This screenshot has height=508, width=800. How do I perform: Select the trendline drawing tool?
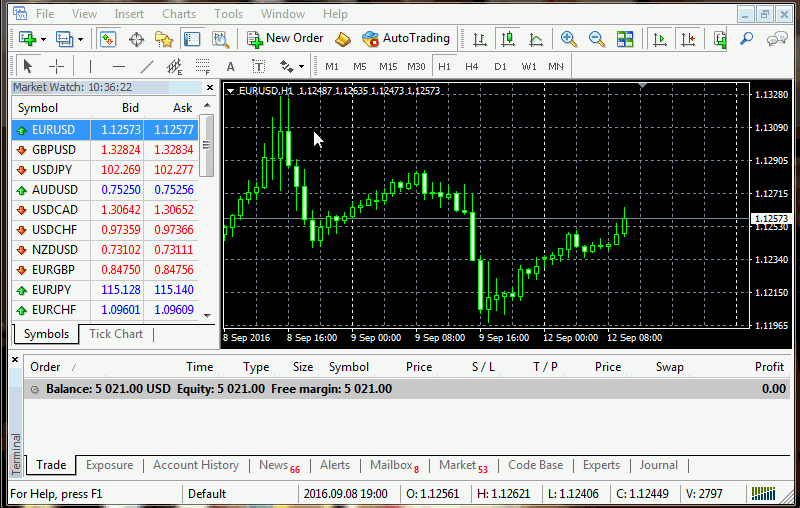(x=146, y=66)
